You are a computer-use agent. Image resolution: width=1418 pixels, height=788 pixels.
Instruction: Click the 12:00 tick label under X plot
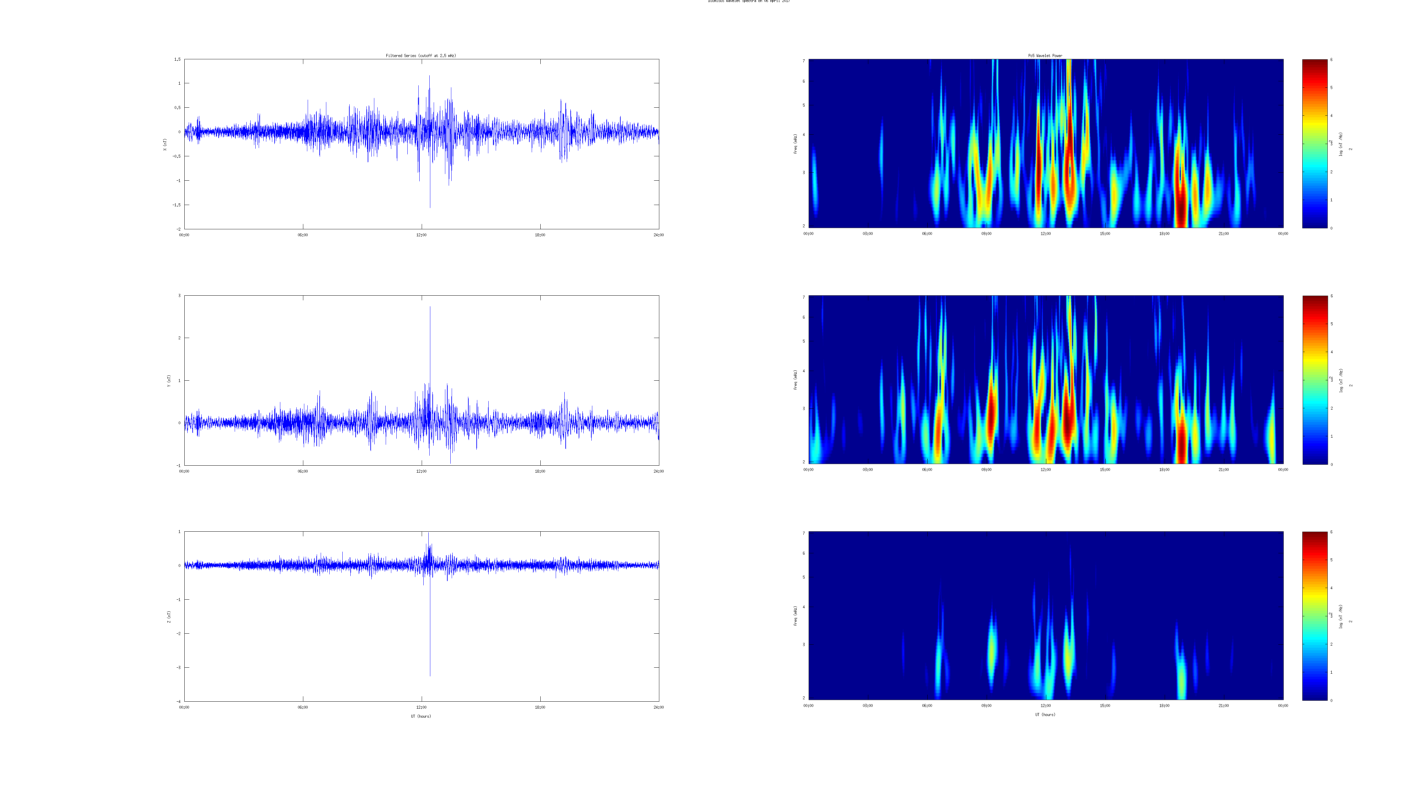(421, 235)
